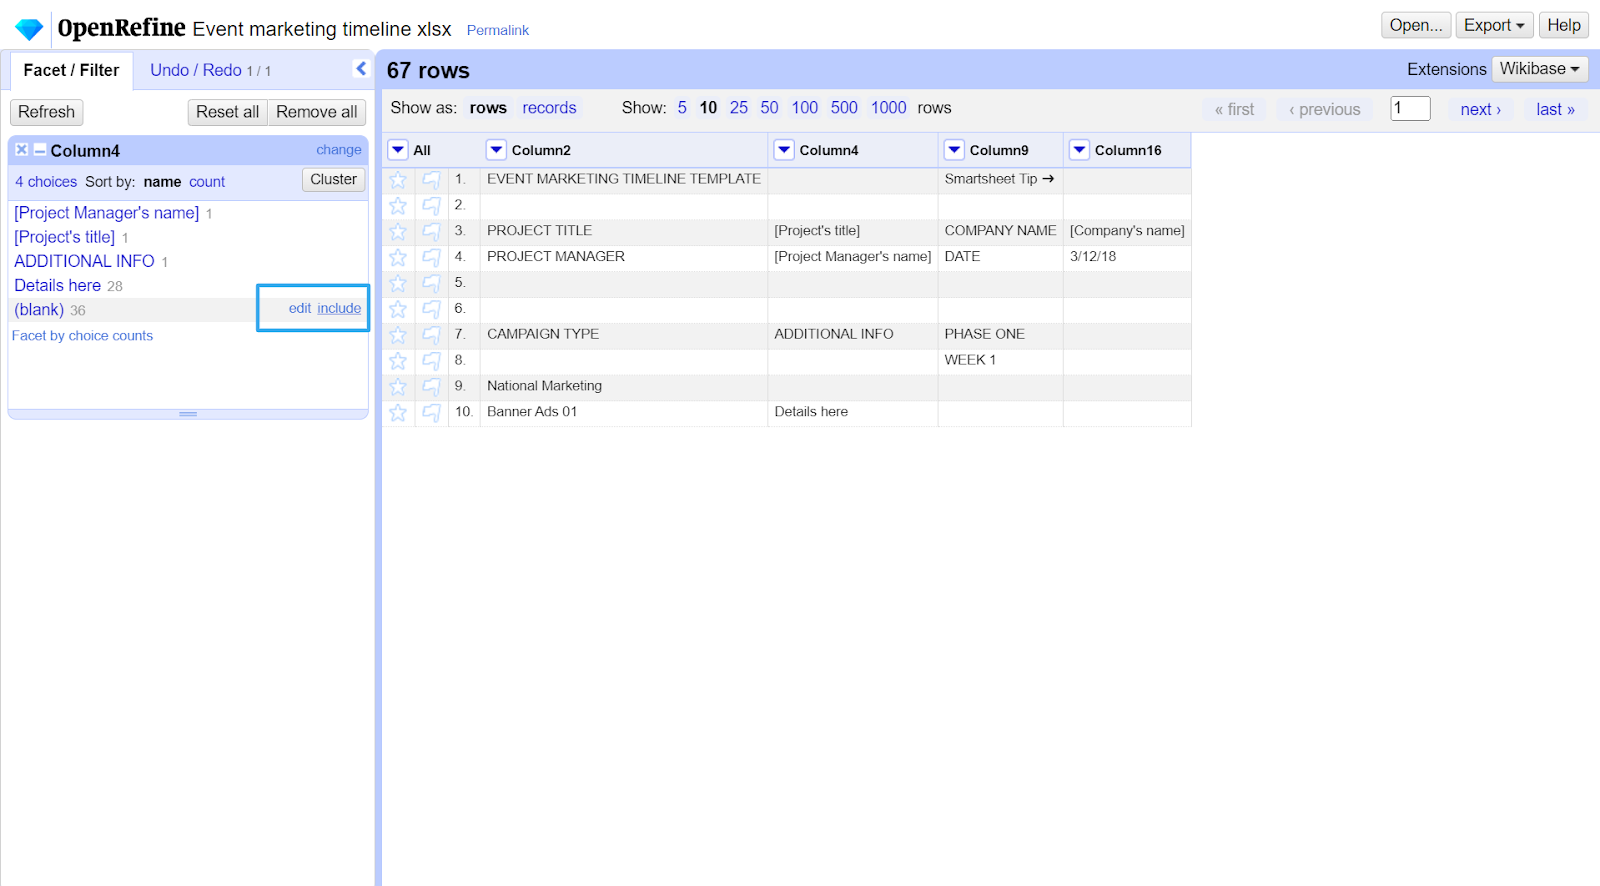
Task: Jump to the last page
Action: click(x=1555, y=109)
